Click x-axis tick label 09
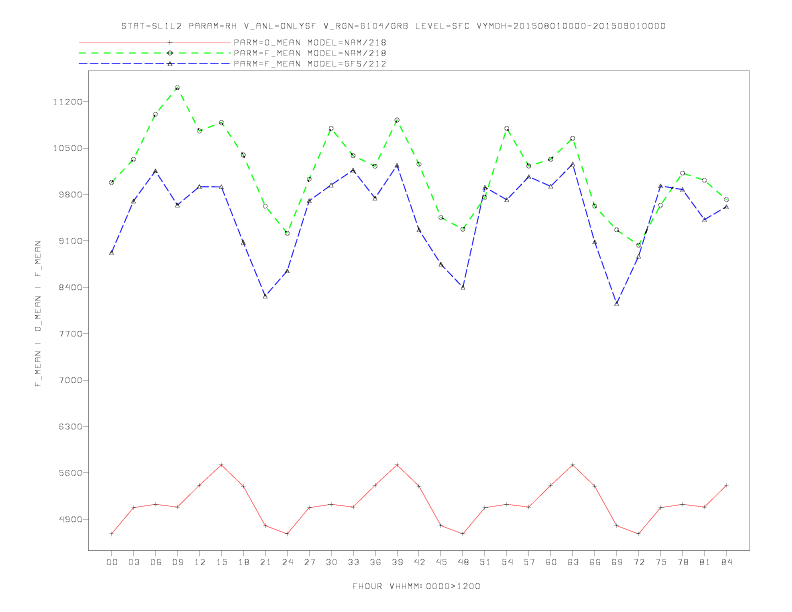The width and height of the screenshot is (792, 612). click(x=177, y=562)
